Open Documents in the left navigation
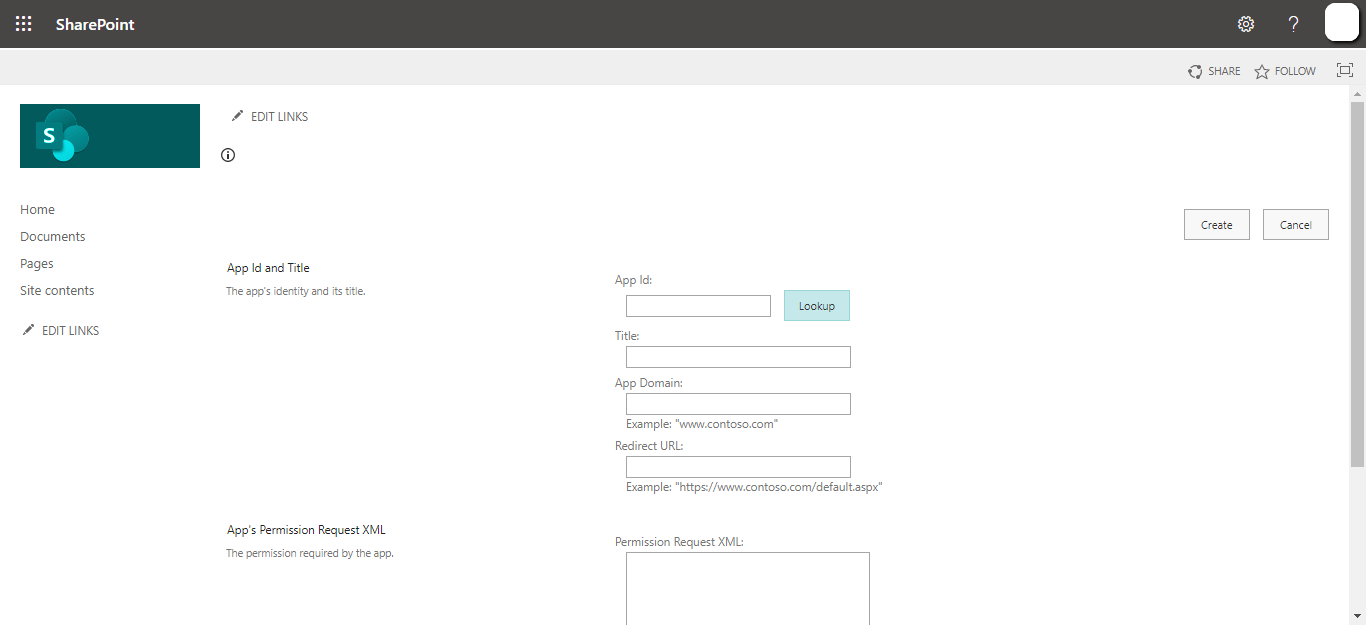Screen dimensions: 1366x625 pos(53,237)
